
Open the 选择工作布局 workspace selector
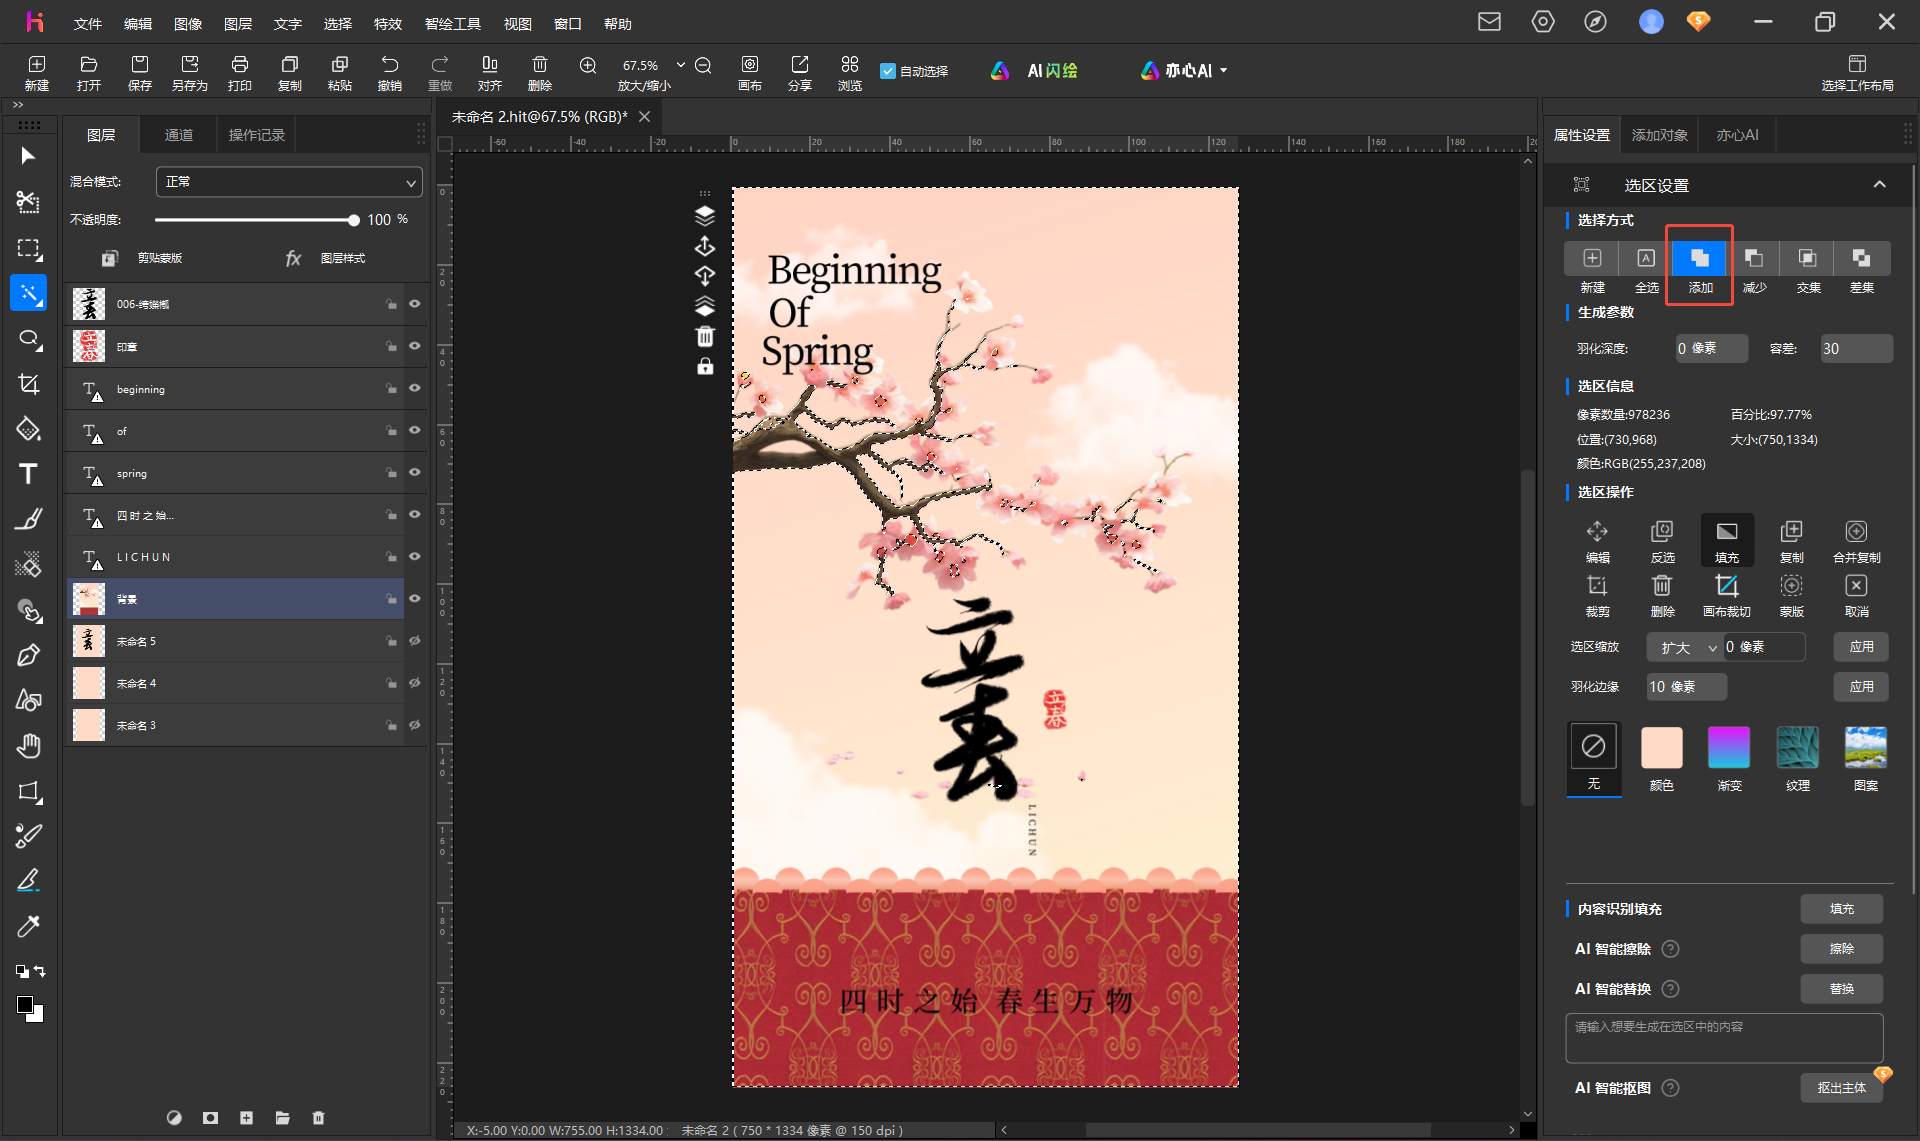pos(1857,73)
